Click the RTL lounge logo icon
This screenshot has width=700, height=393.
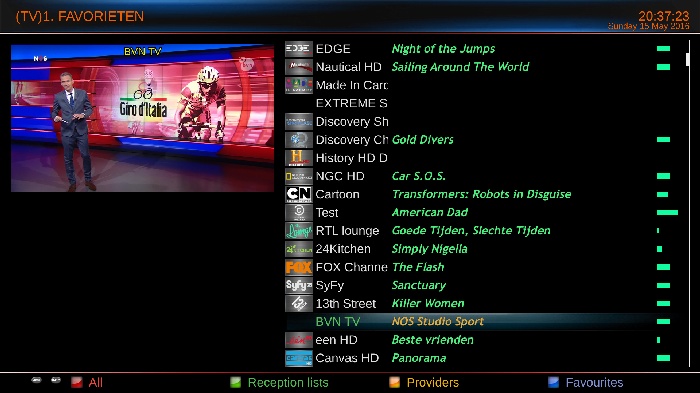(299, 231)
